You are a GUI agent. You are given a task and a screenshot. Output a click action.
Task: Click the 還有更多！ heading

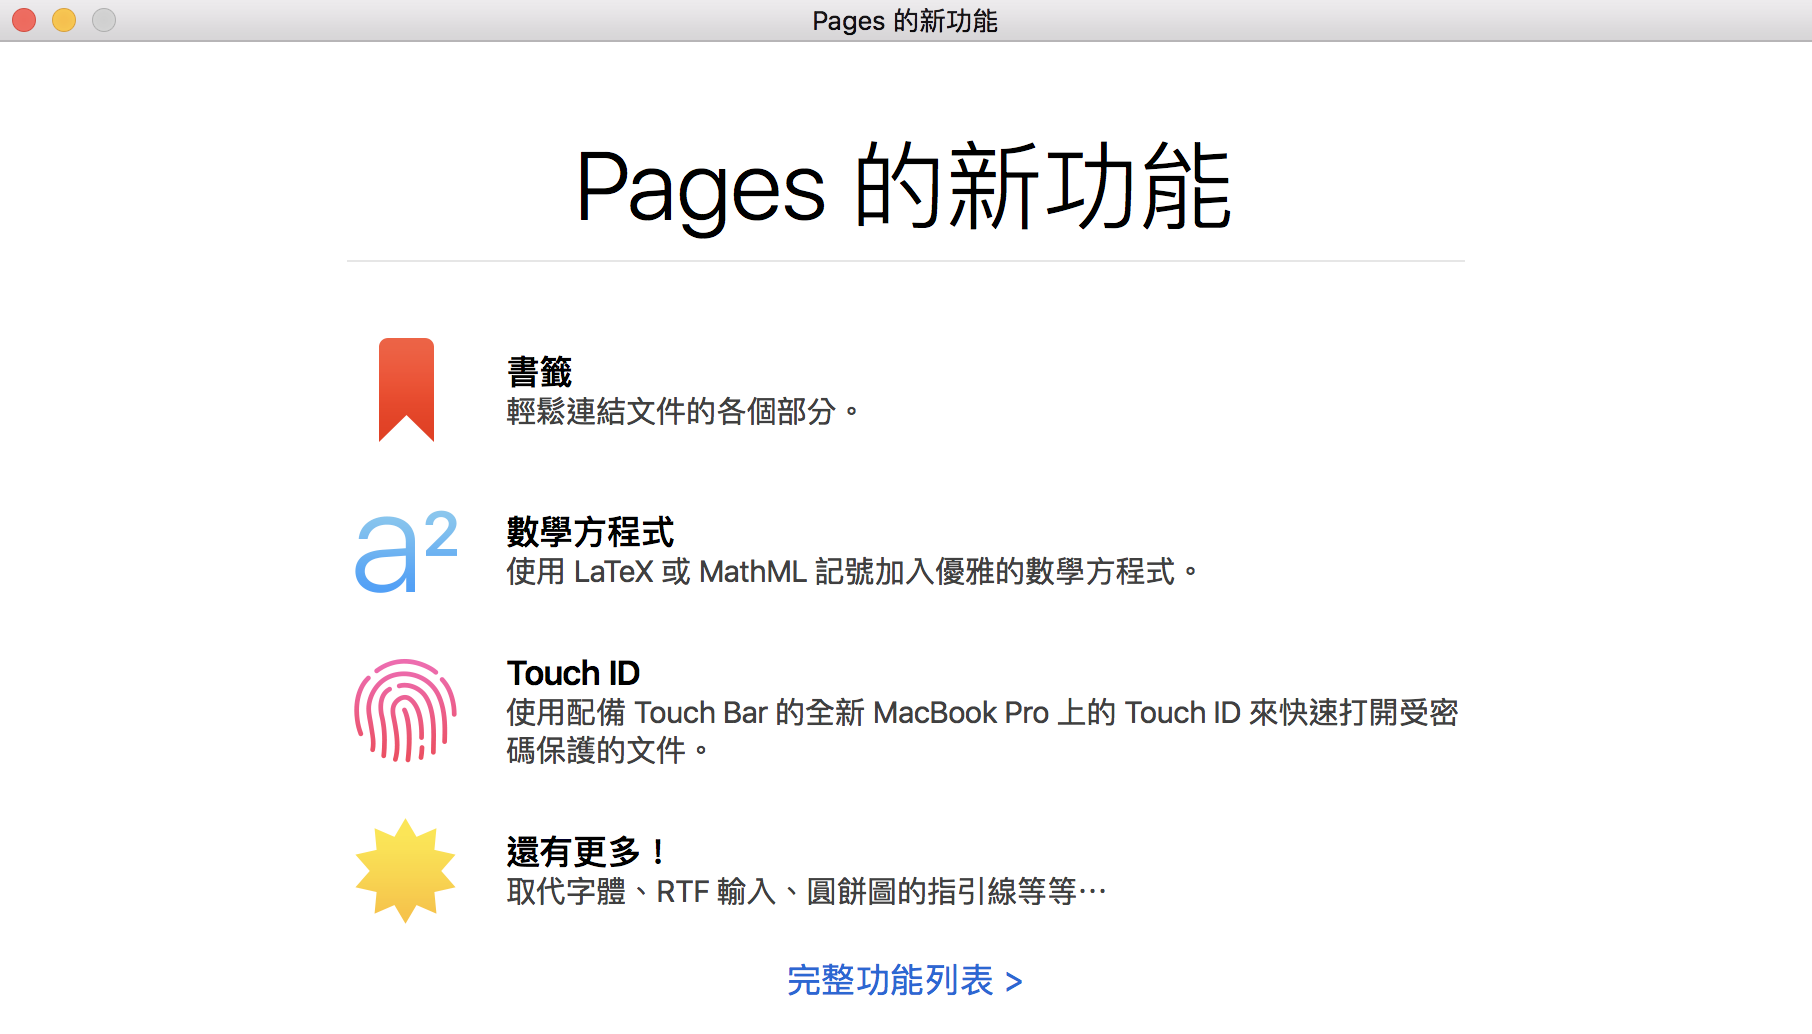tap(586, 852)
